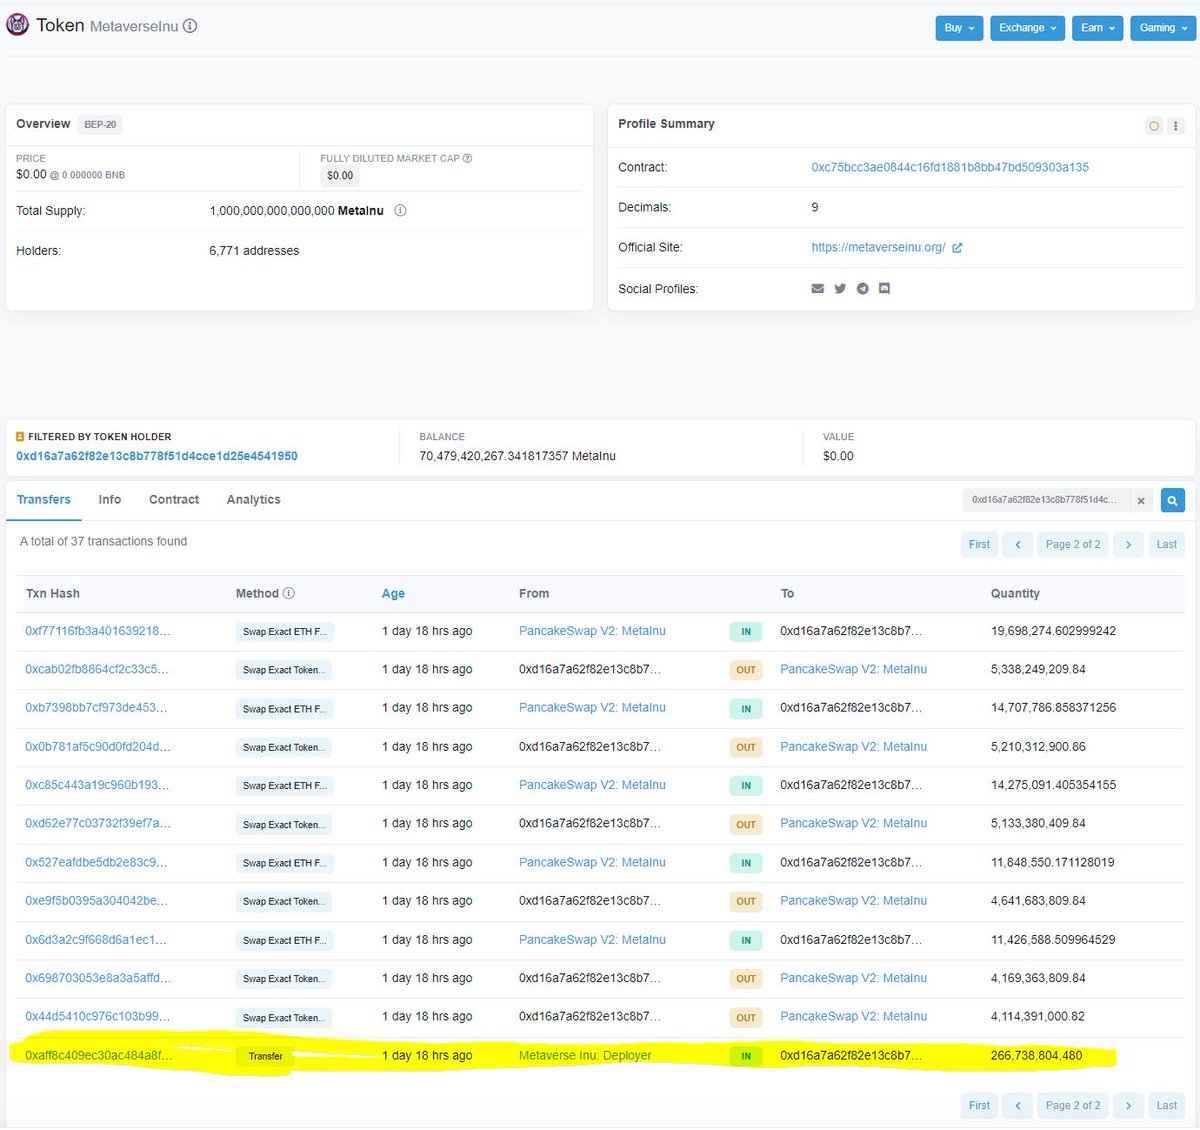This screenshot has height=1130, width=1200.
Task: Click the info icon next to Total Supply
Action: tap(400, 211)
